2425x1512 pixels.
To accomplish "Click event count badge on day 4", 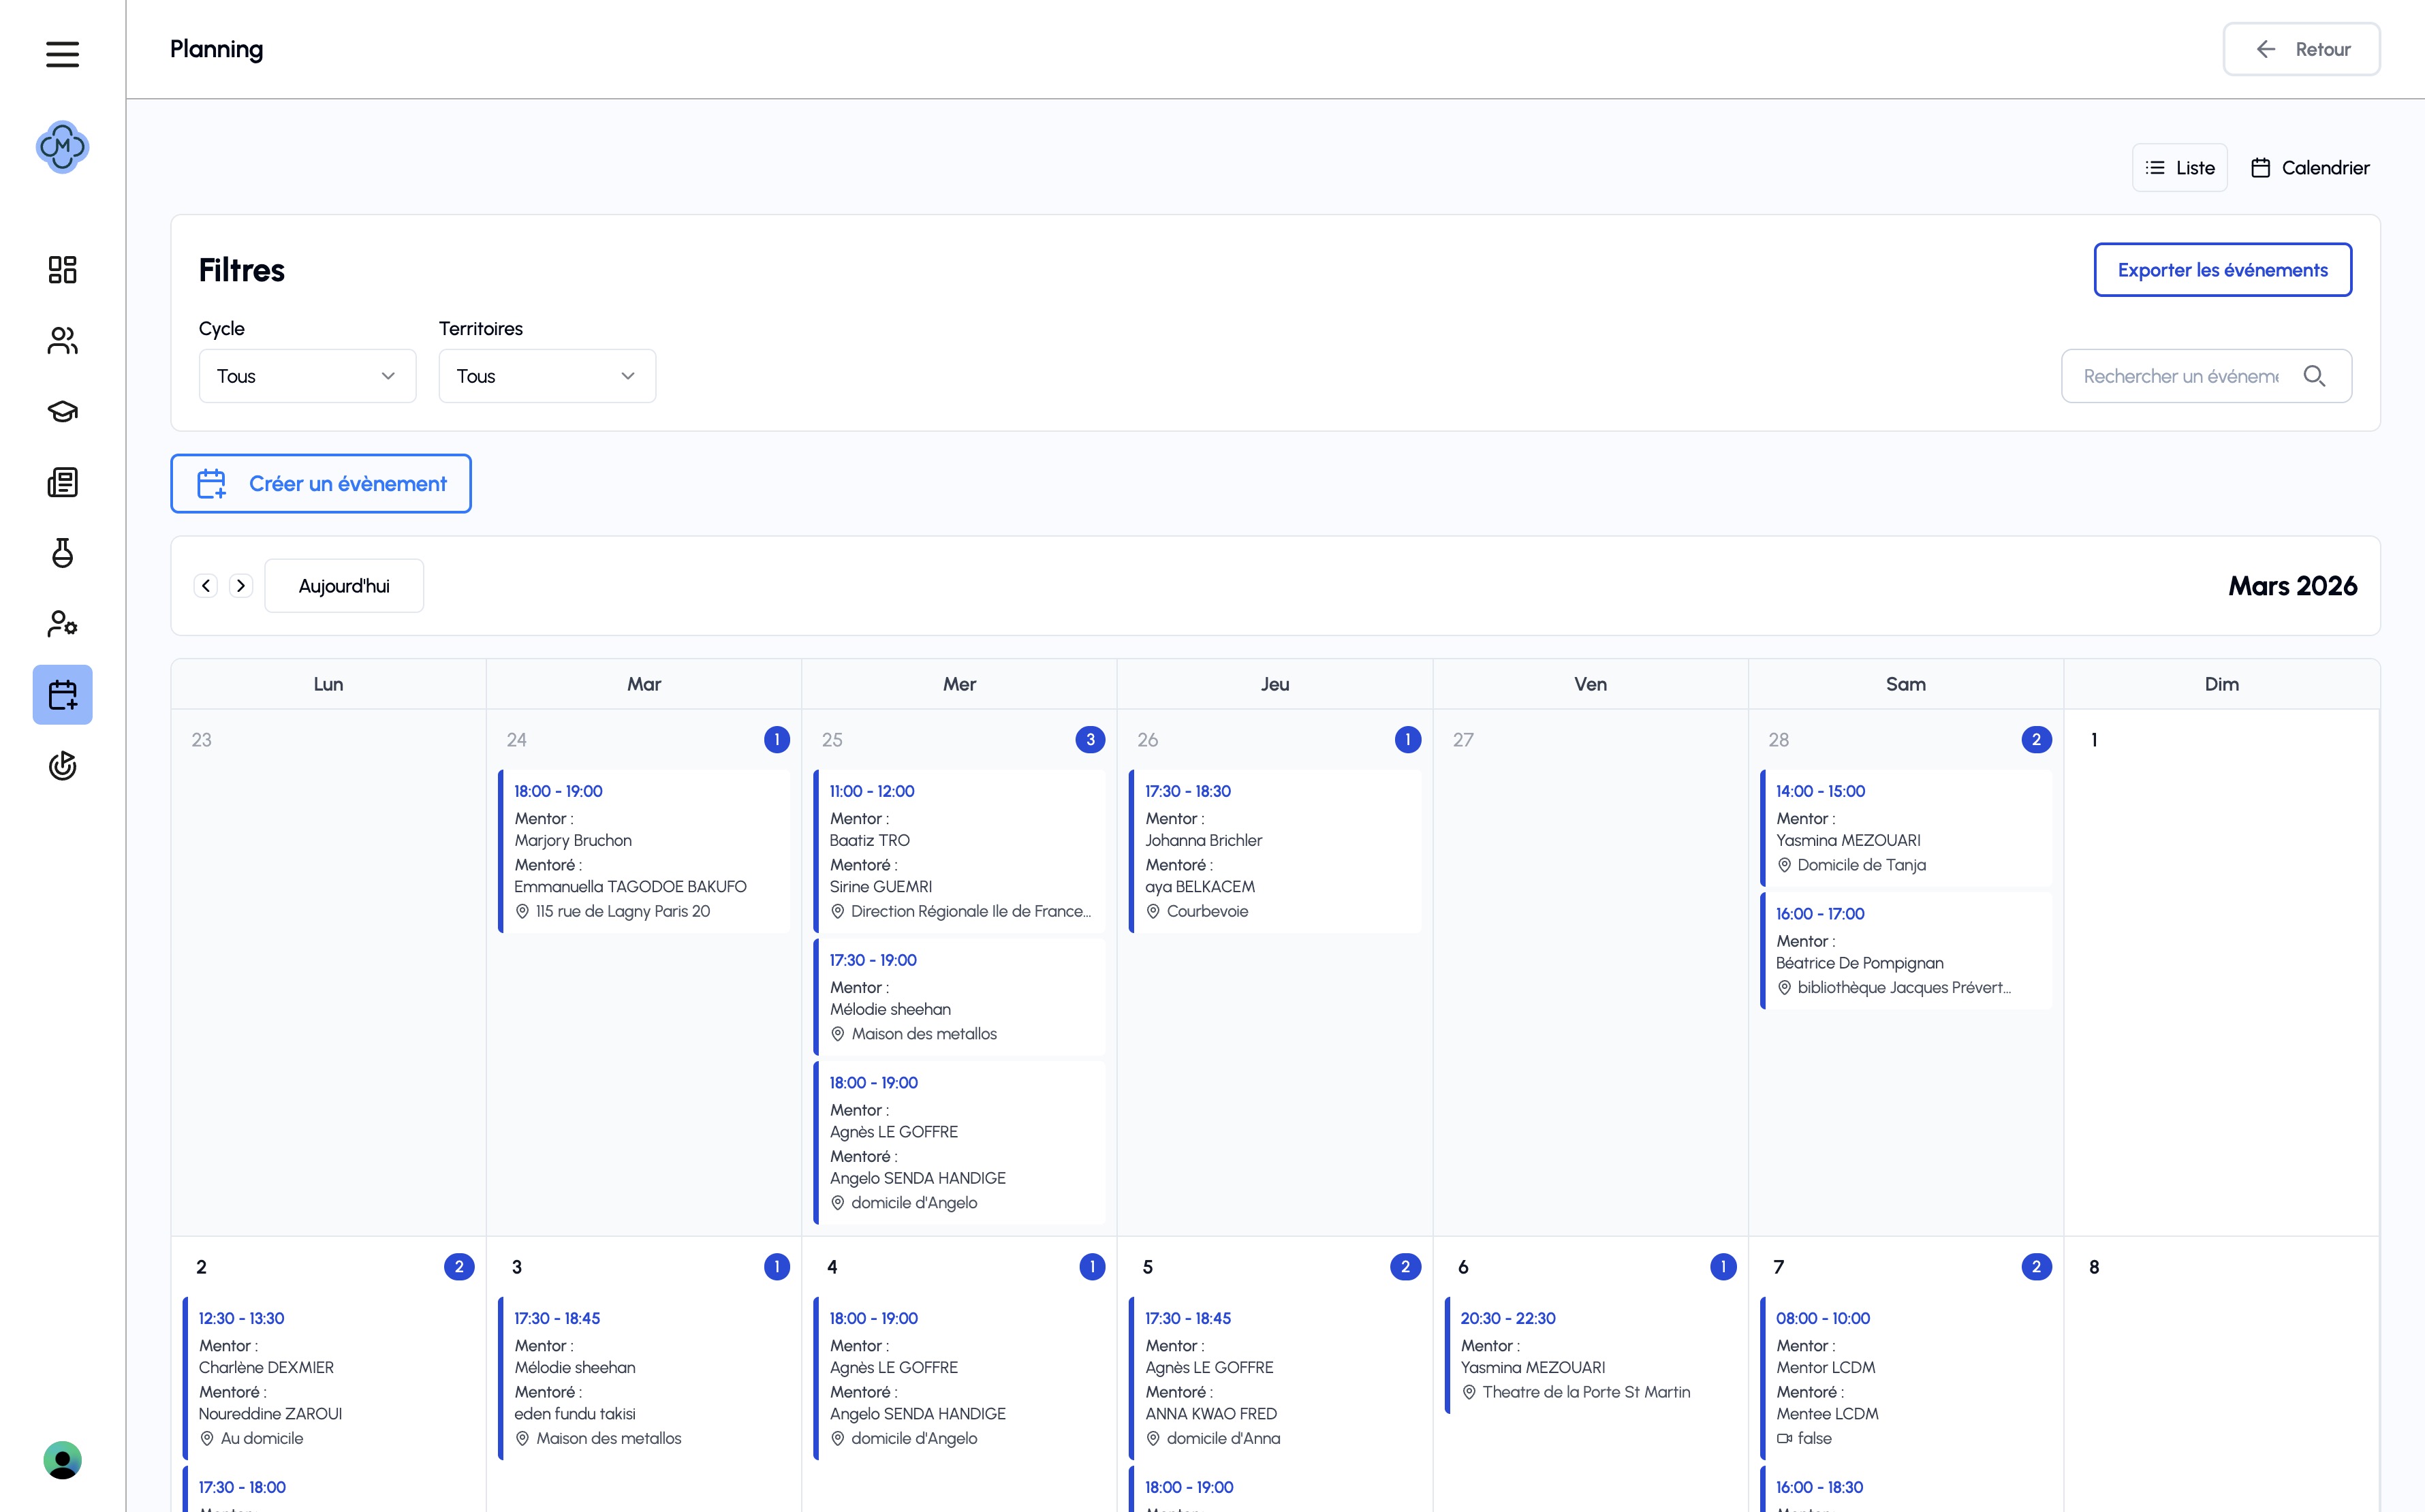I will [x=1092, y=1267].
